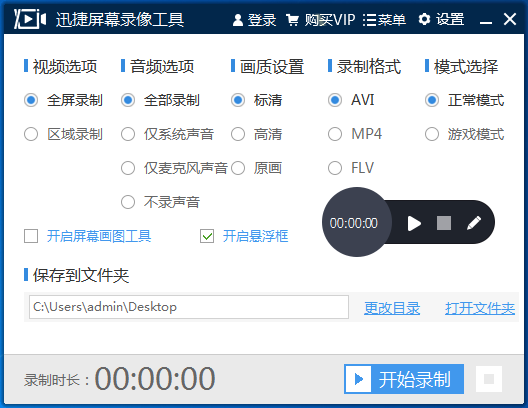This screenshot has height=408, width=528.
Task: Select 标清 quality
Action: point(257,100)
